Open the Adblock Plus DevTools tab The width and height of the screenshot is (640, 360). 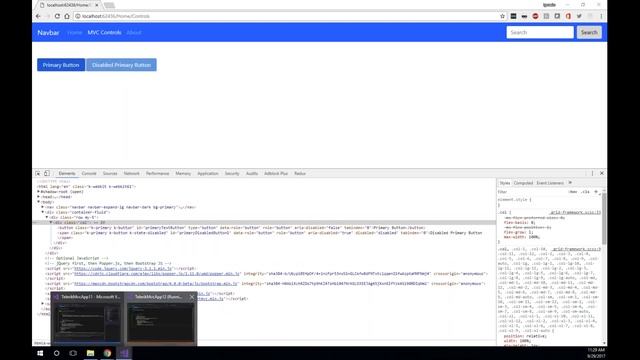276,173
